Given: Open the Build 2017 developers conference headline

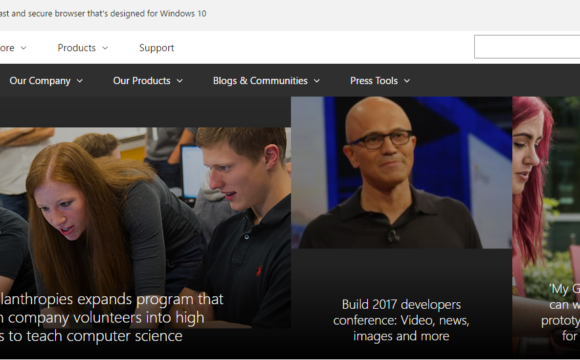Looking at the screenshot, I should (401, 320).
